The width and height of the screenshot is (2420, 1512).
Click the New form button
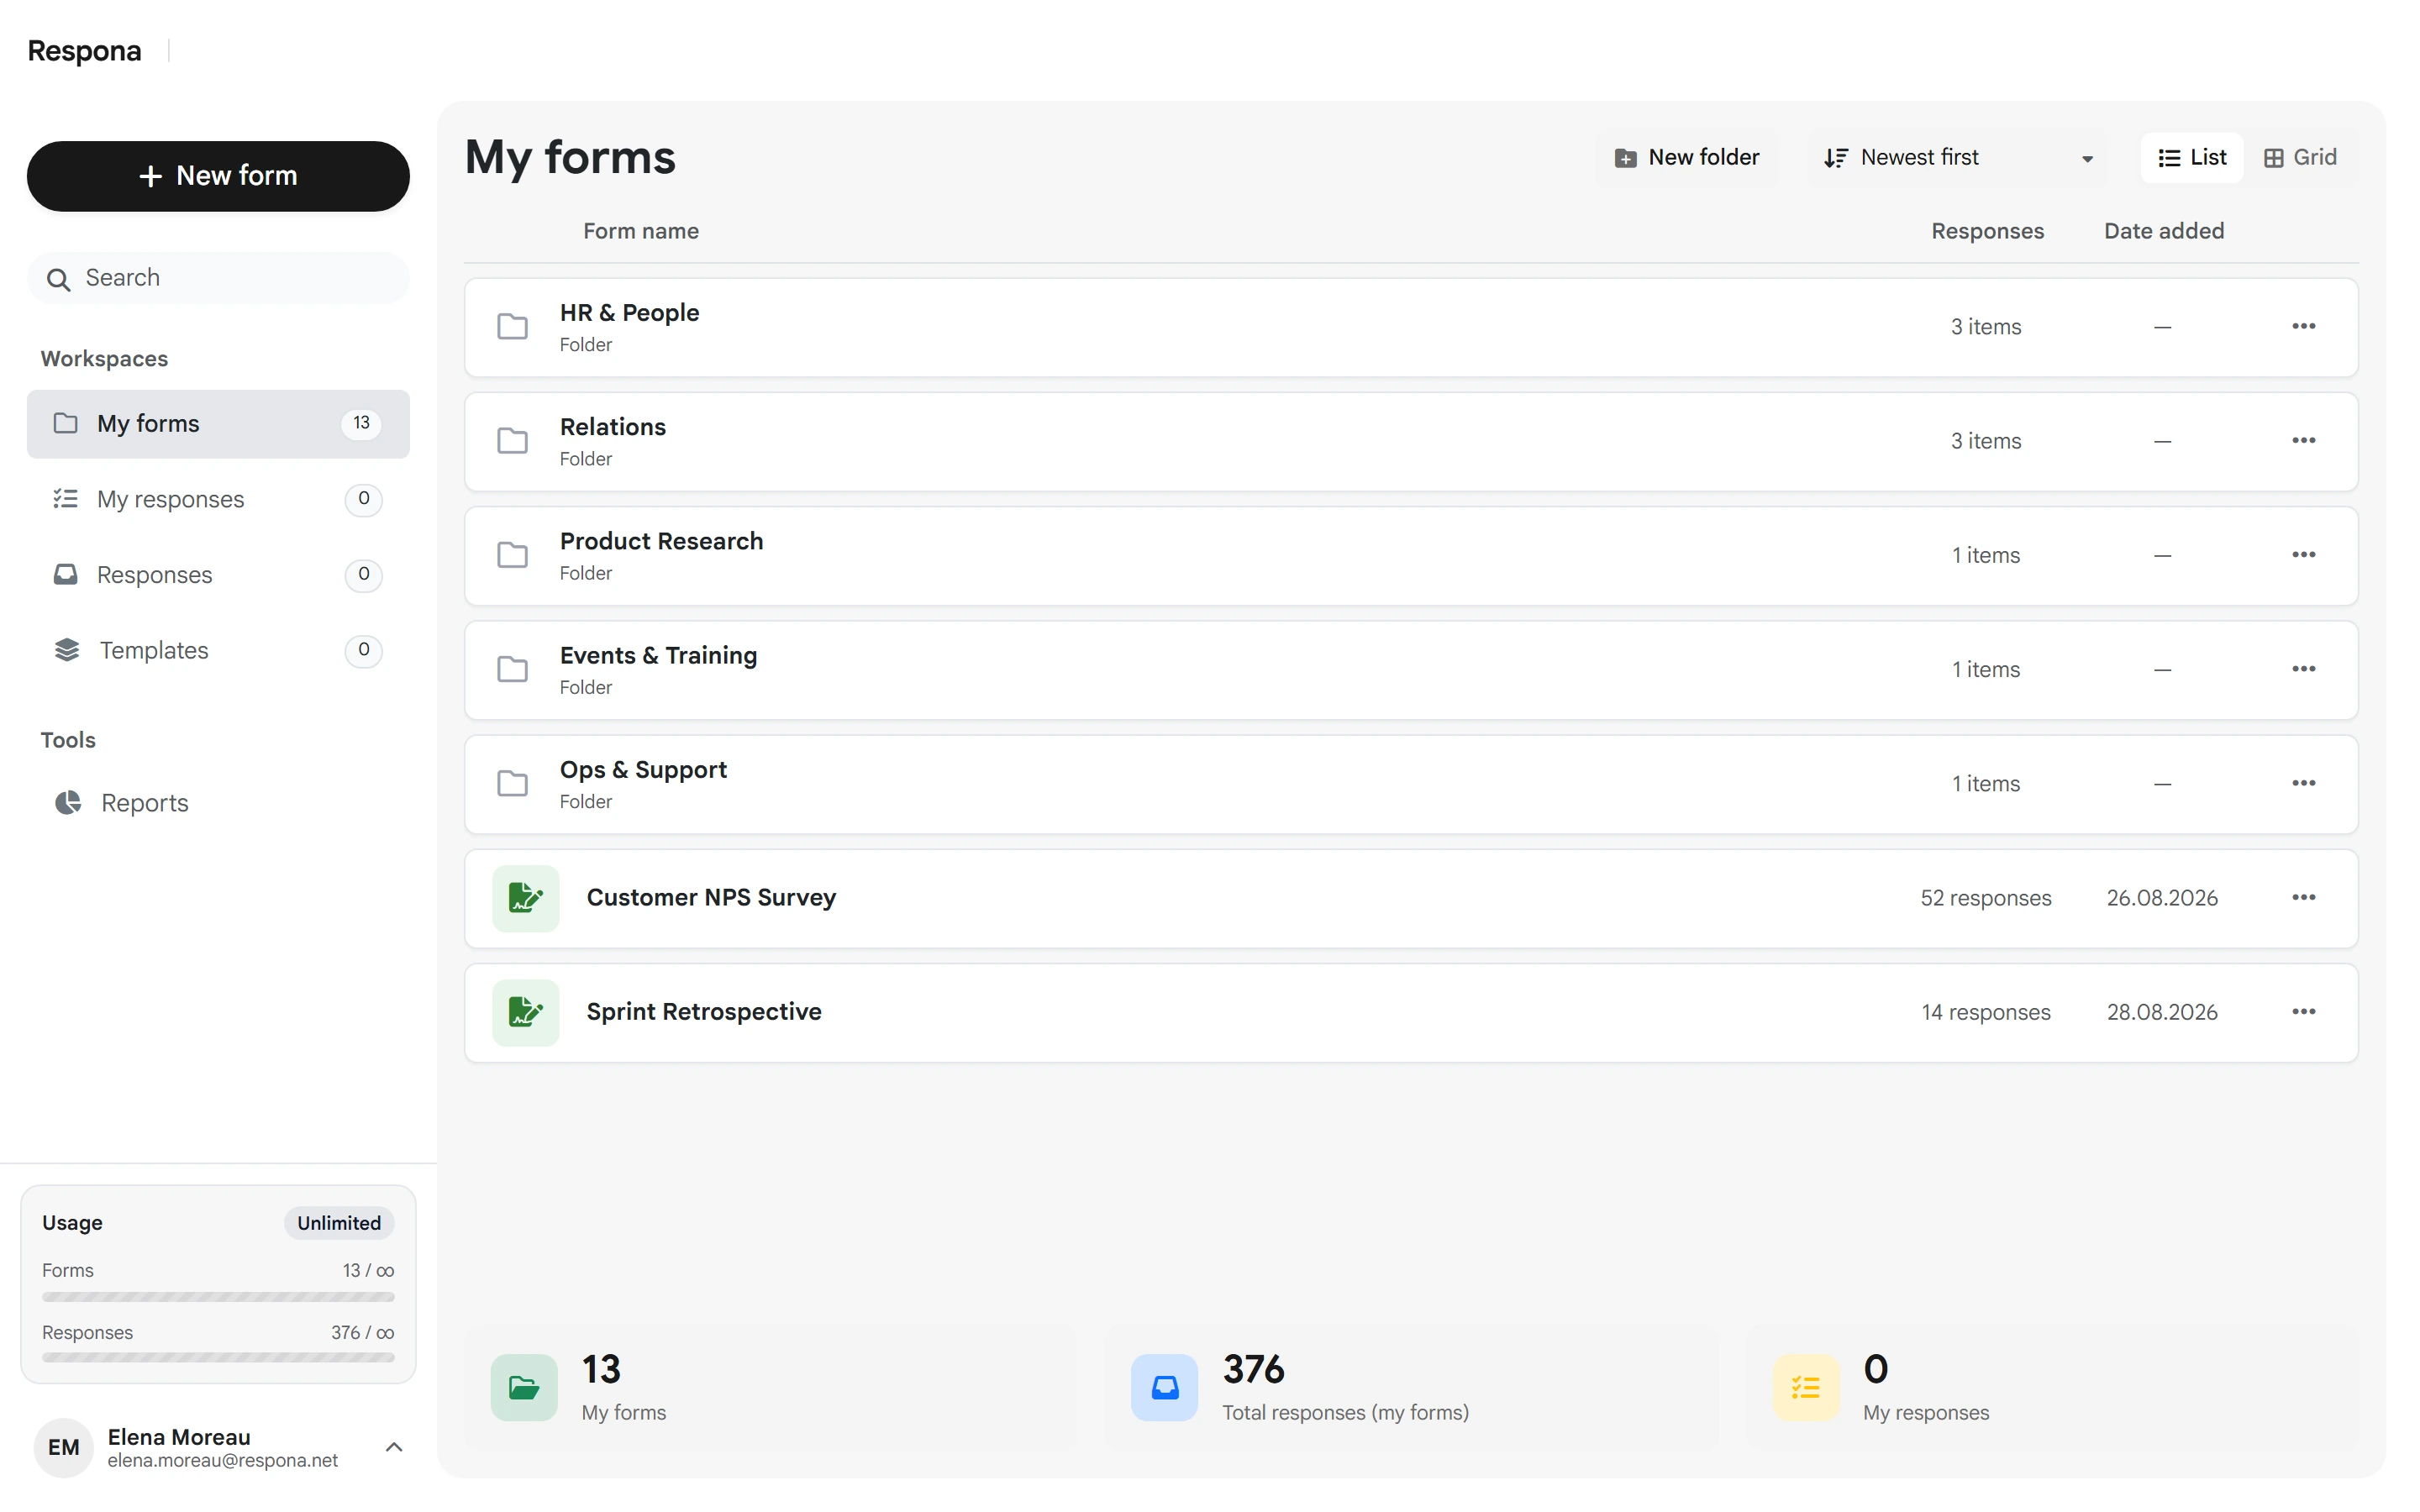click(x=218, y=176)
